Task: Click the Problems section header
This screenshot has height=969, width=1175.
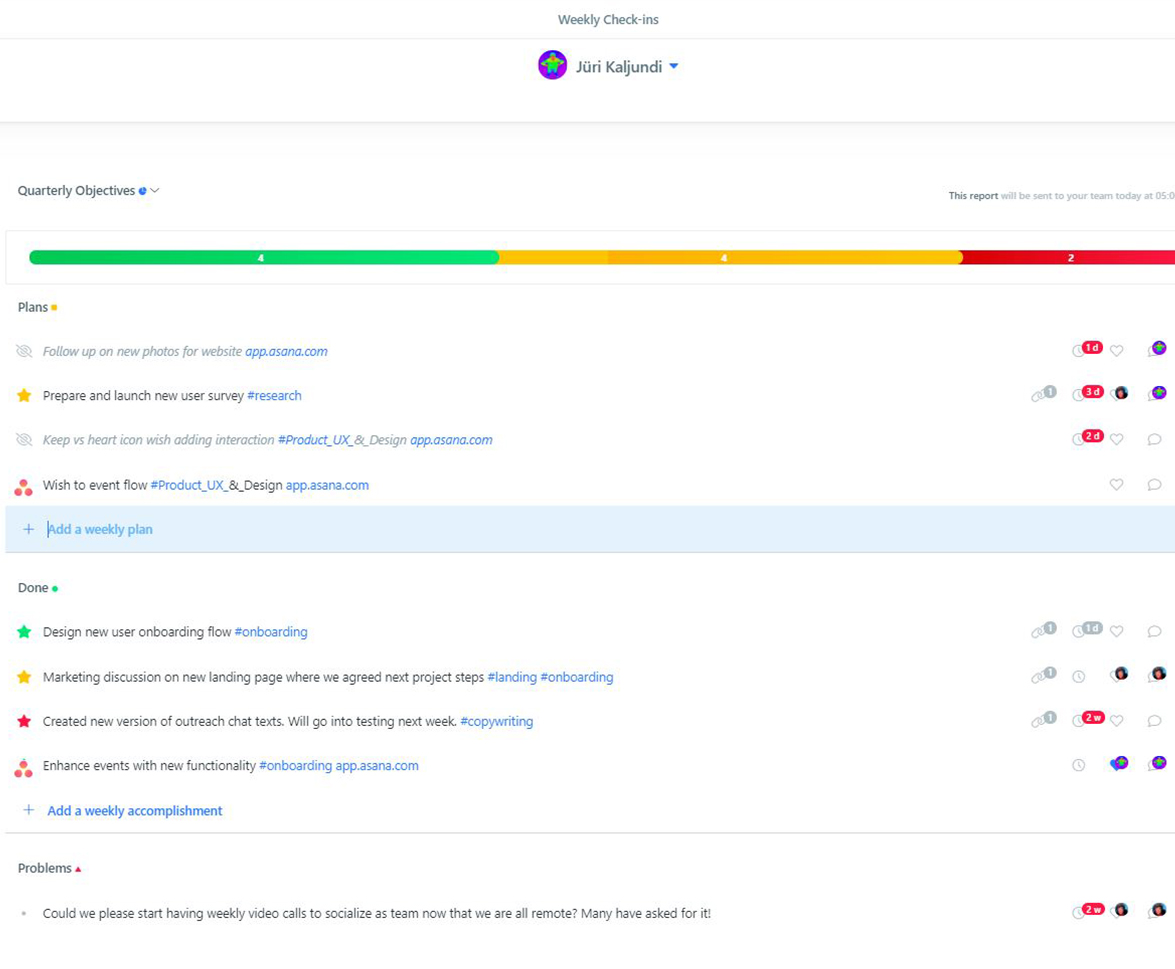Action: click(45, 868)
